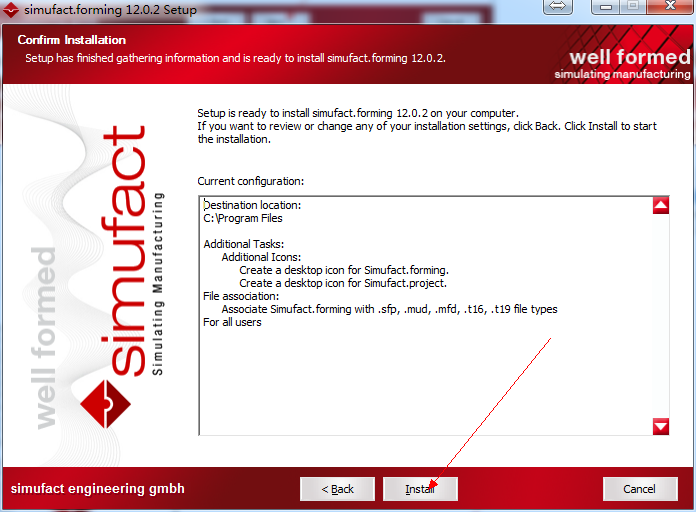Click the Install button
The image size is (696, 512).
[x=420, y=489]
